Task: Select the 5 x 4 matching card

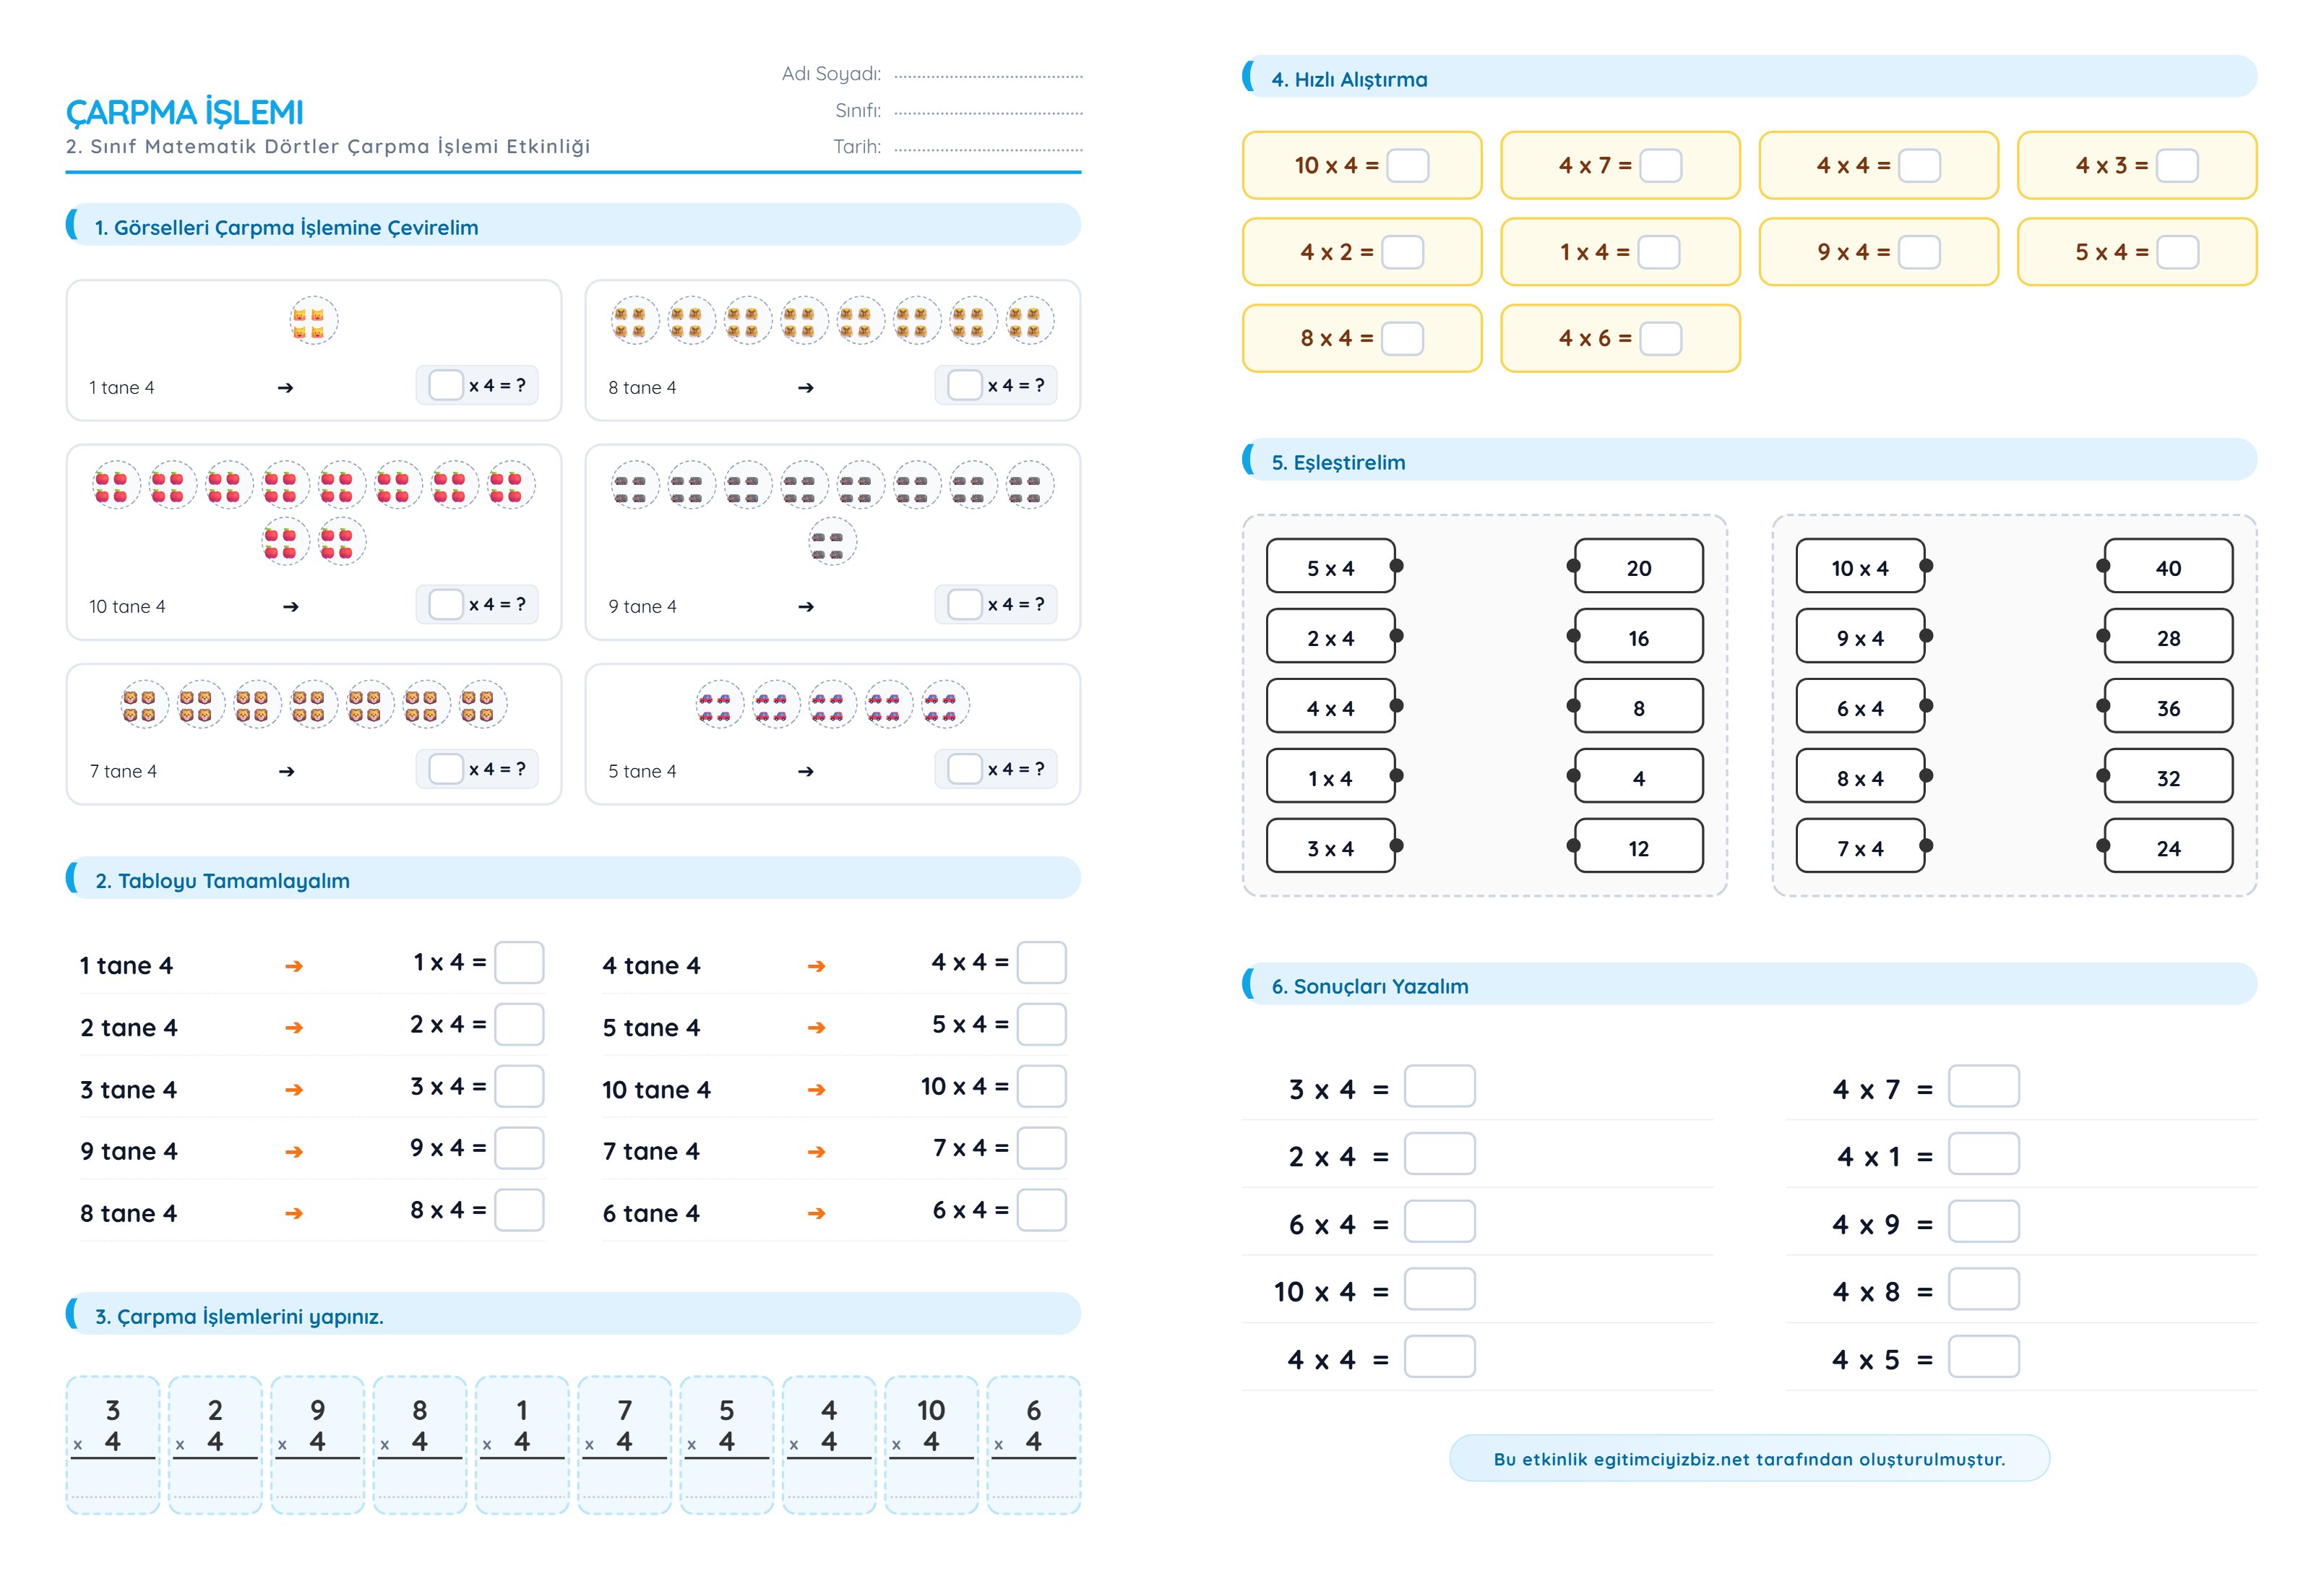Action: tap(1330, 567)
